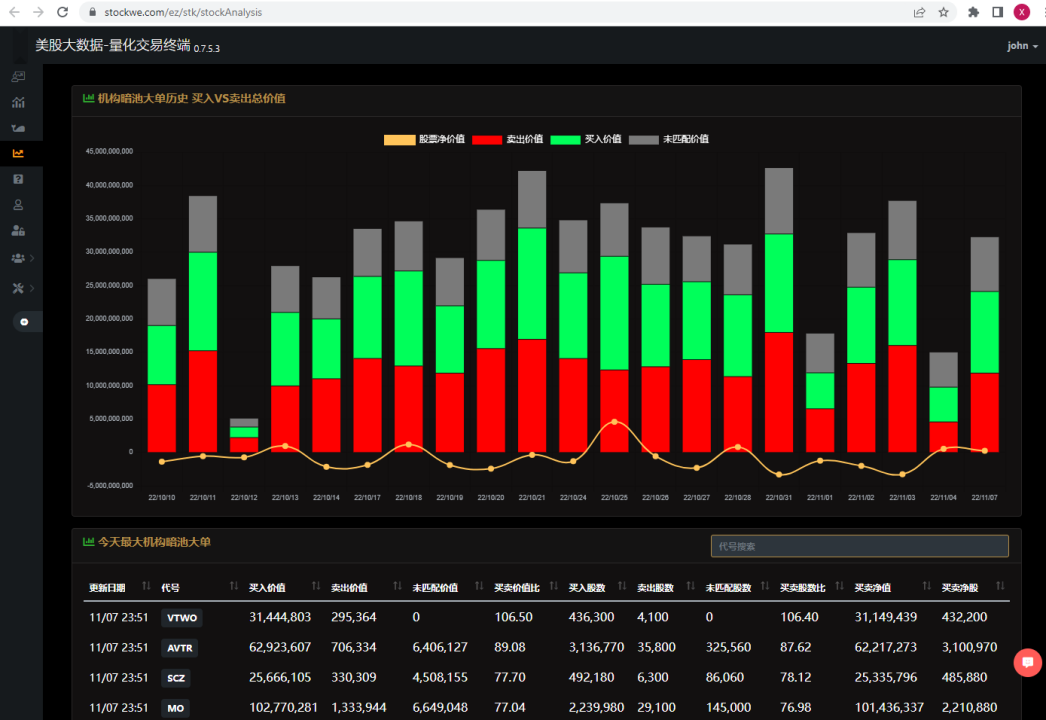Open the VTWO ticker badge
This screenshot has width=1046, height=720.
click(181, 618)
